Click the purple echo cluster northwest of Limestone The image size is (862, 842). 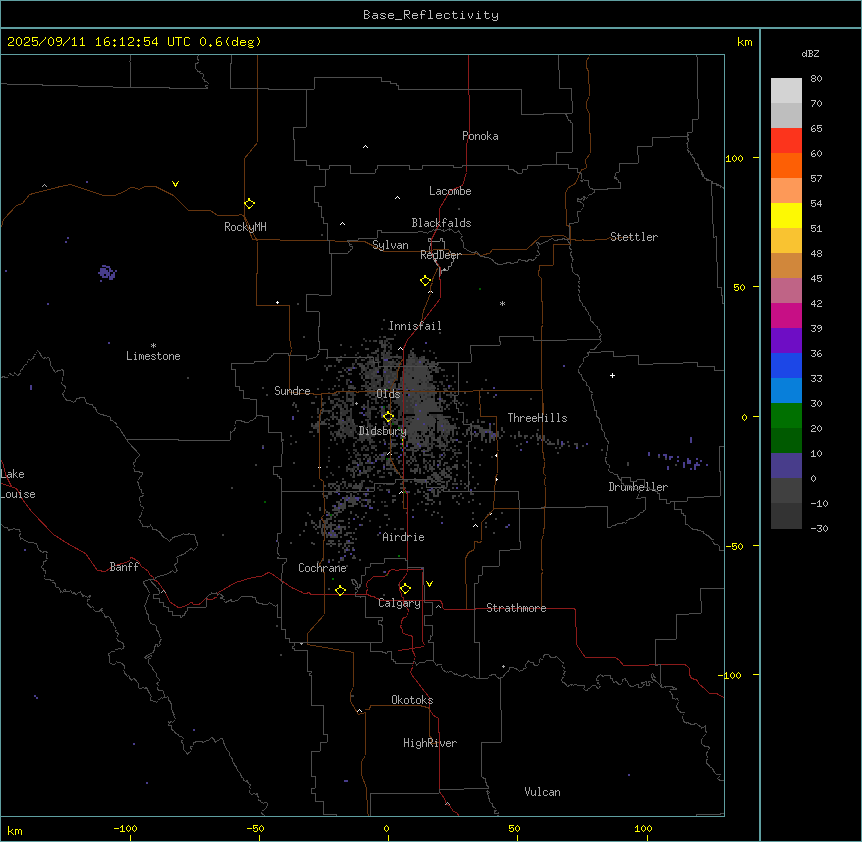(x=107, y=272)
